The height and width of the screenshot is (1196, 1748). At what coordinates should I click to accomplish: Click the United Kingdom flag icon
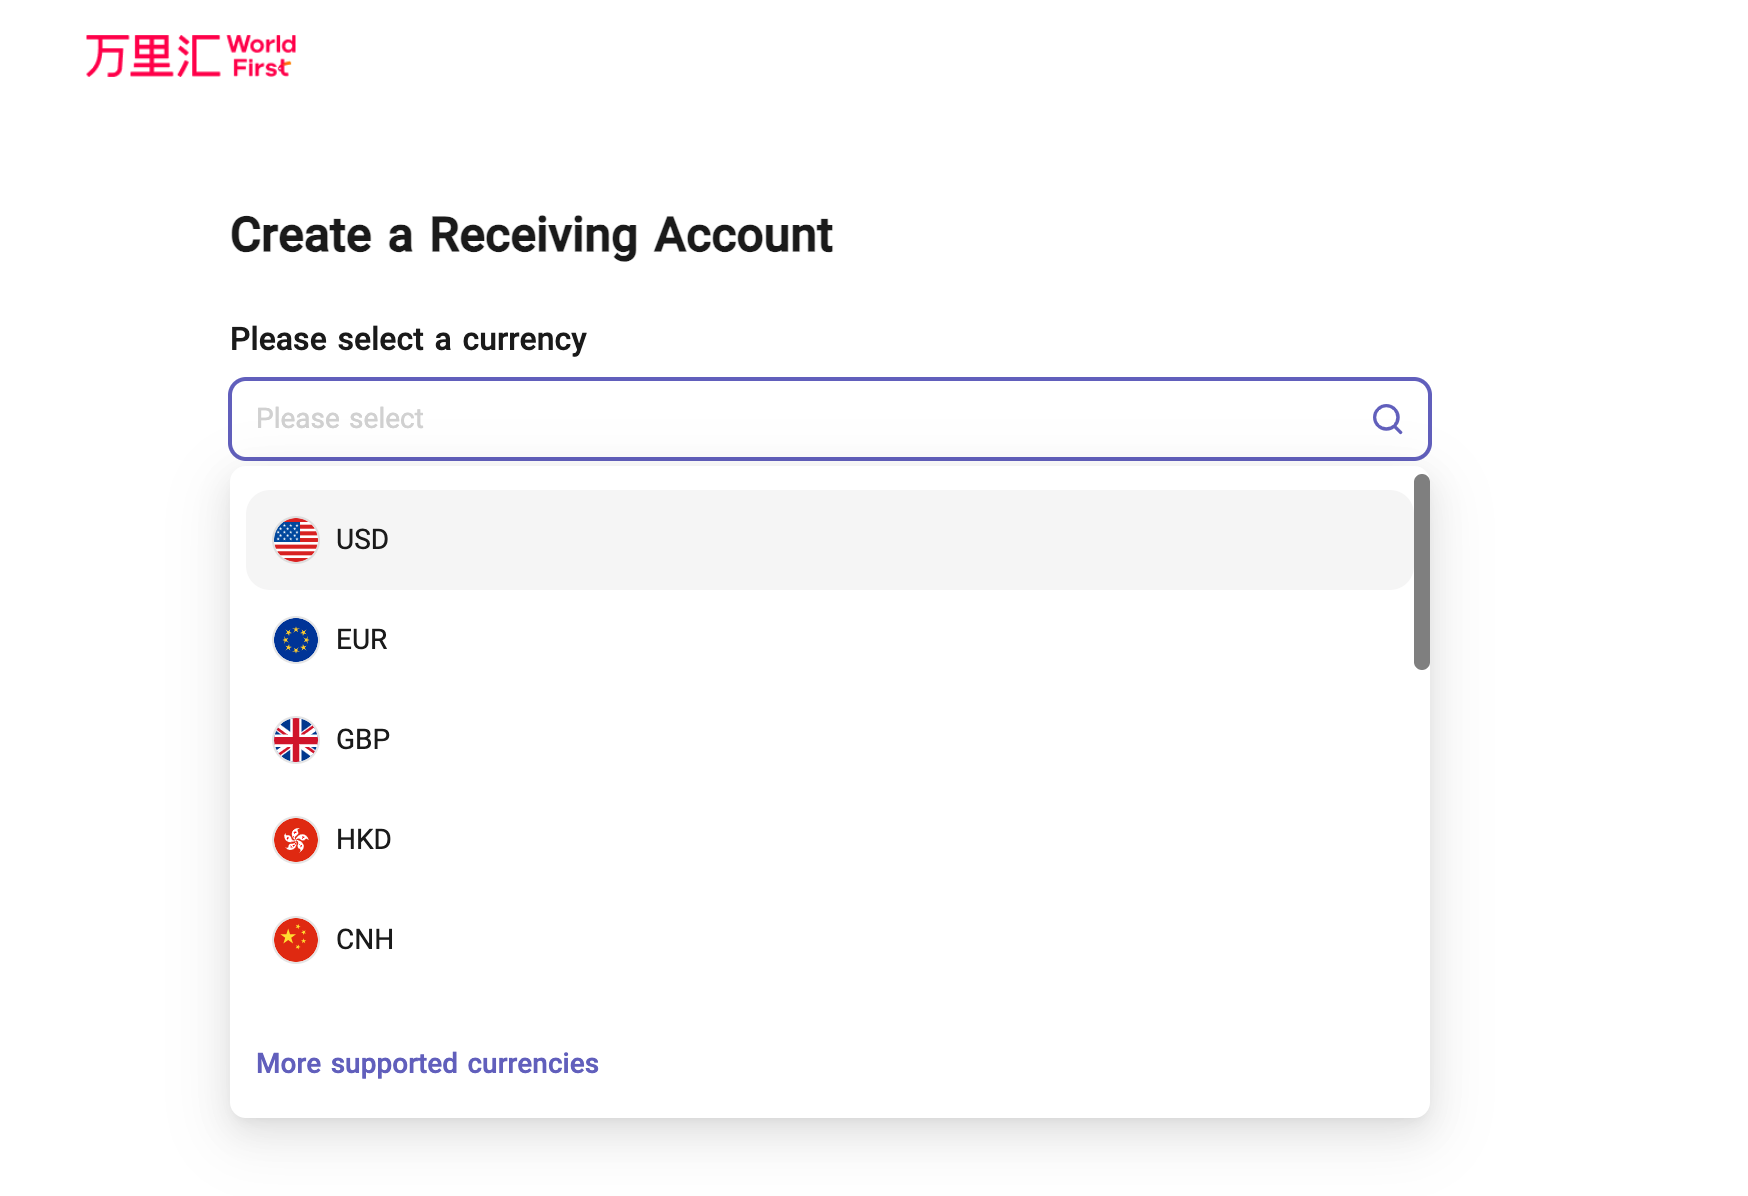click(x=296, y=740)
